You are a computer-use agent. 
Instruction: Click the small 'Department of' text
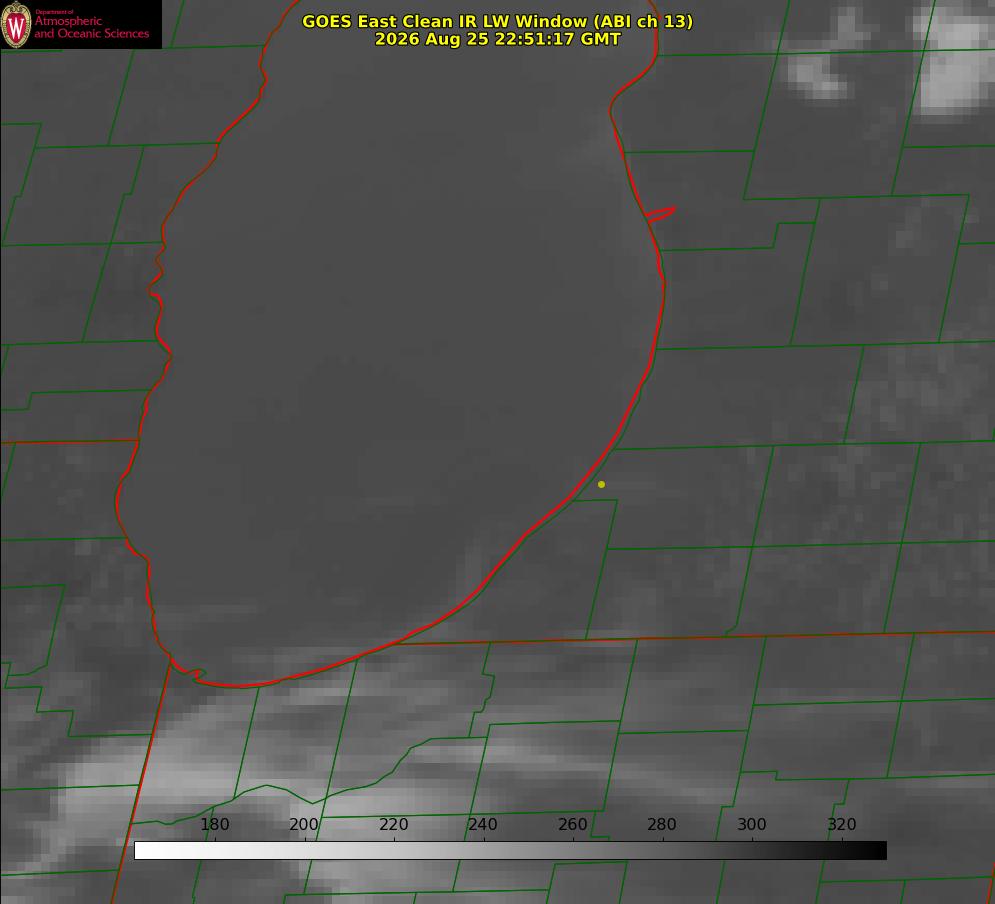pos(54,11)
